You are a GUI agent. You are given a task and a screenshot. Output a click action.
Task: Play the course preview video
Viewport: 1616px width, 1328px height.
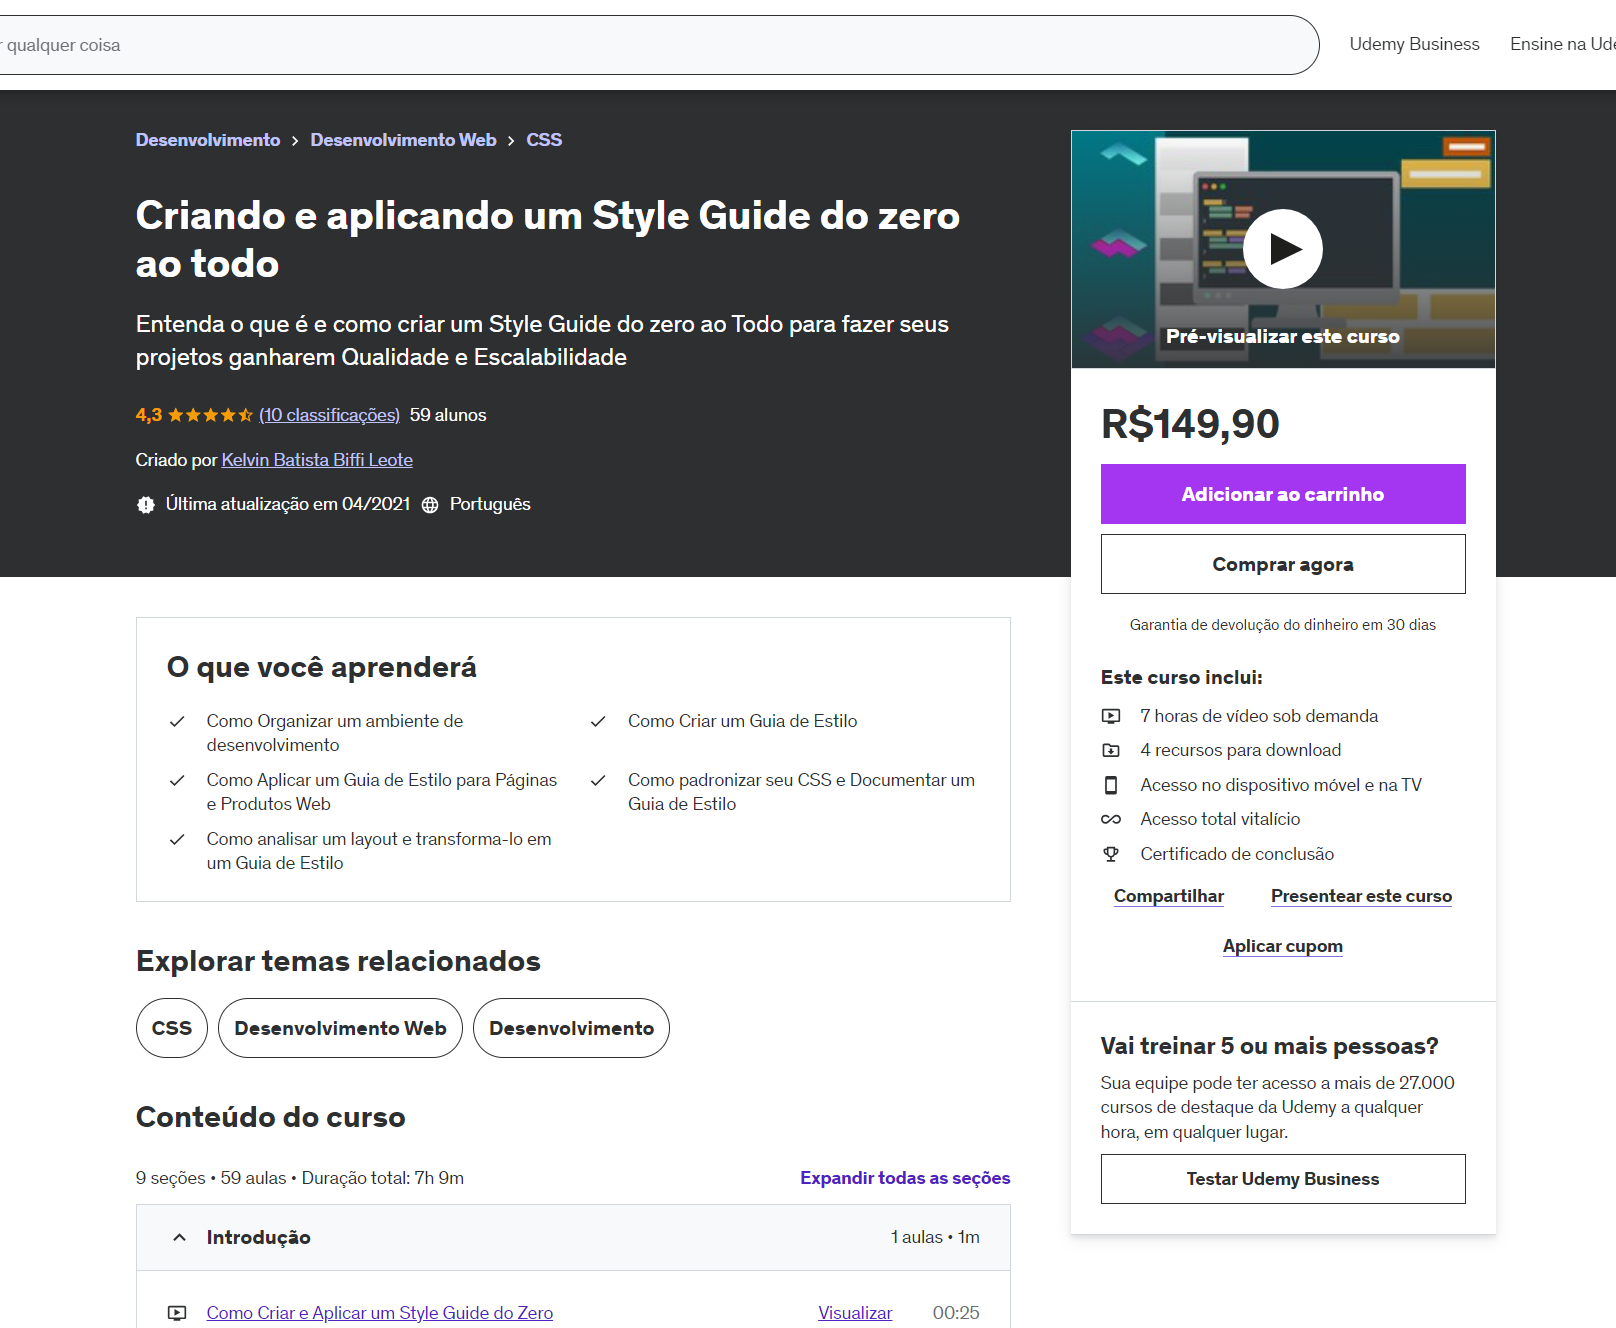pos(1283,249)
